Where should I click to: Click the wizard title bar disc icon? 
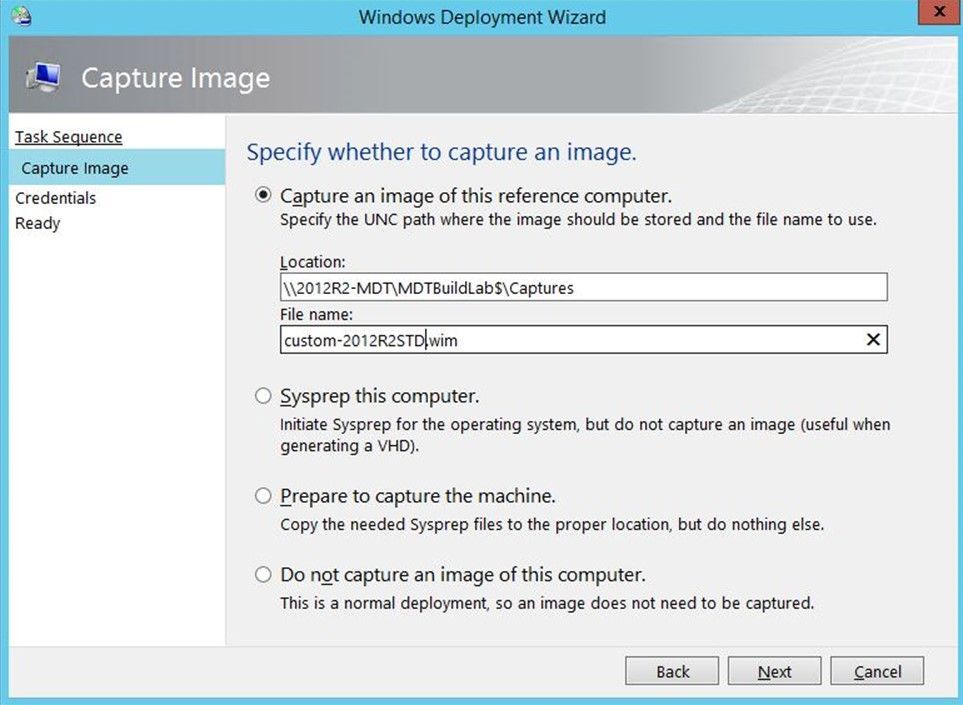coord(20,17)
